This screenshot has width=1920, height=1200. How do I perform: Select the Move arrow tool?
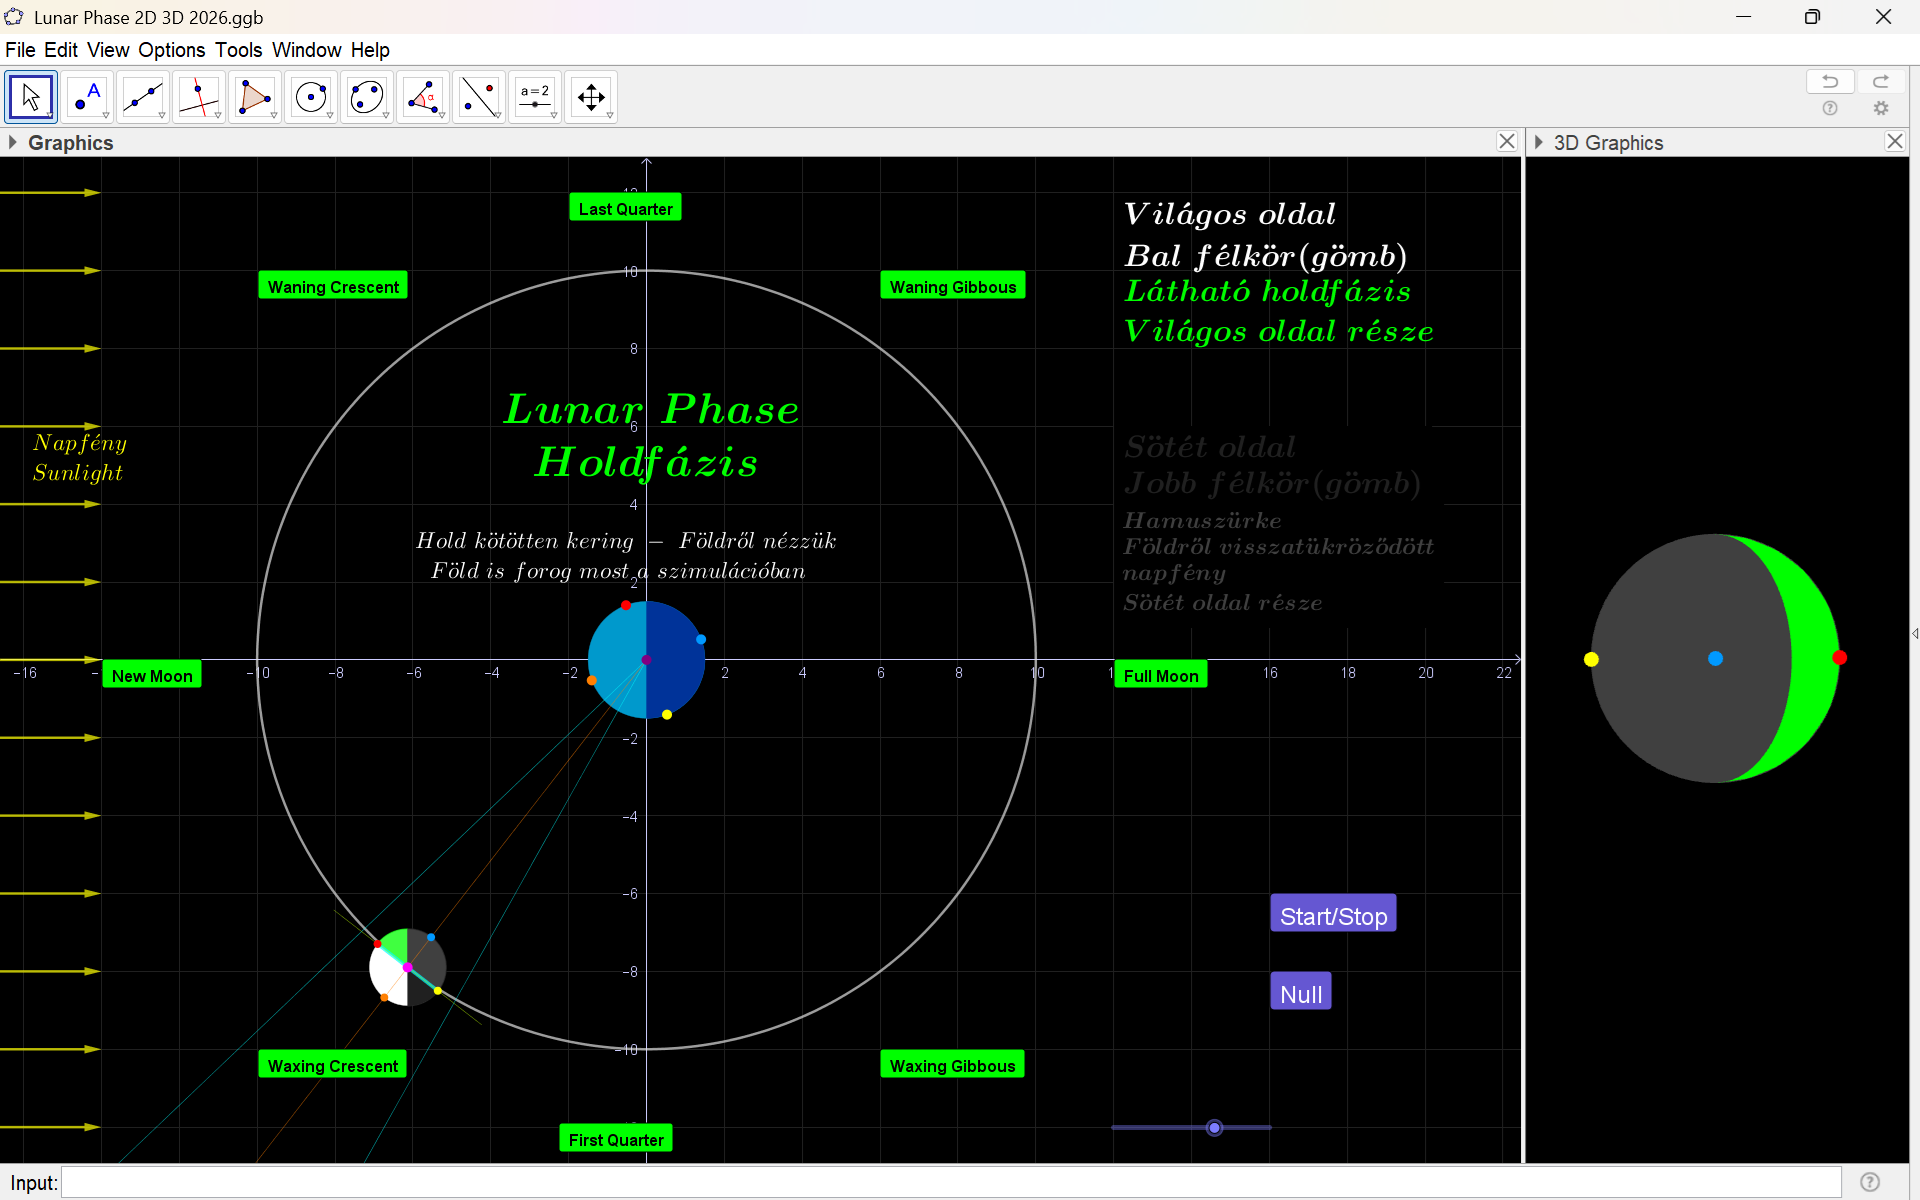click(31, 98)
